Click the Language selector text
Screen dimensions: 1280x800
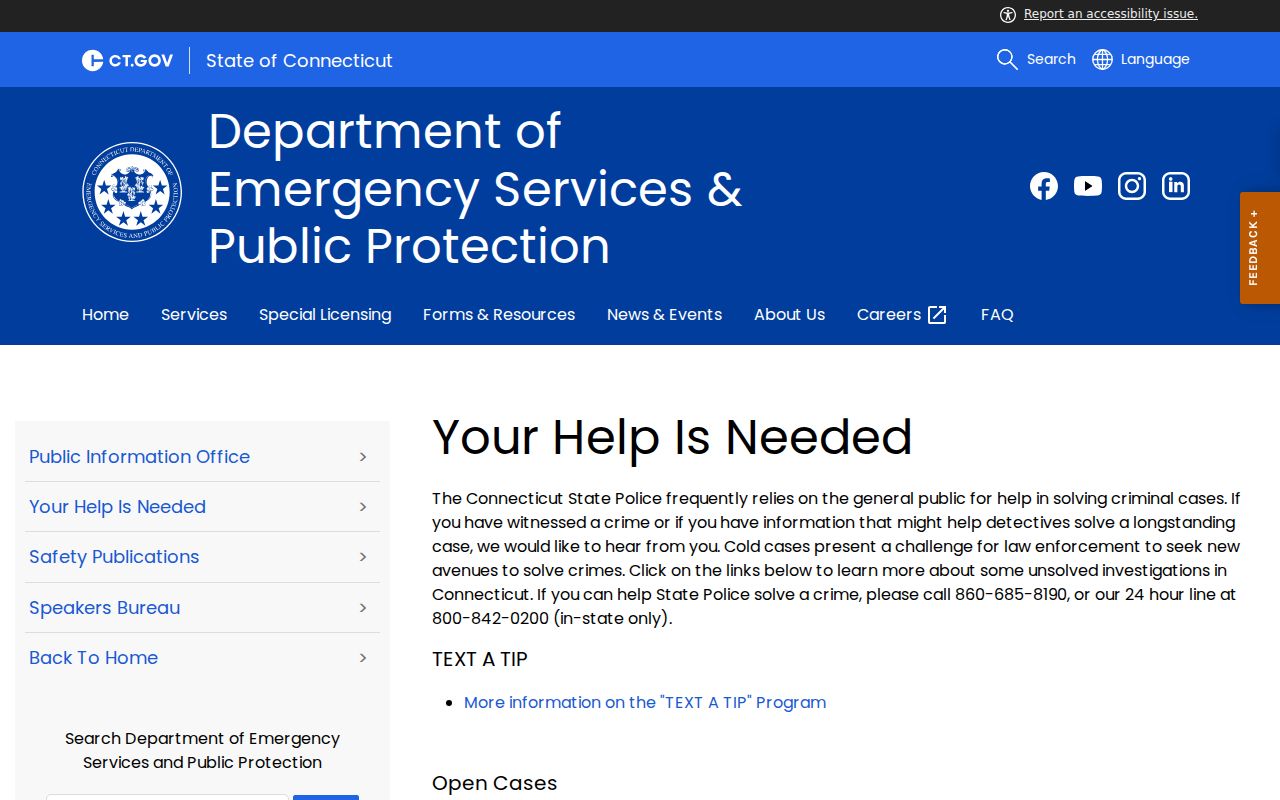click(1155, 59)
